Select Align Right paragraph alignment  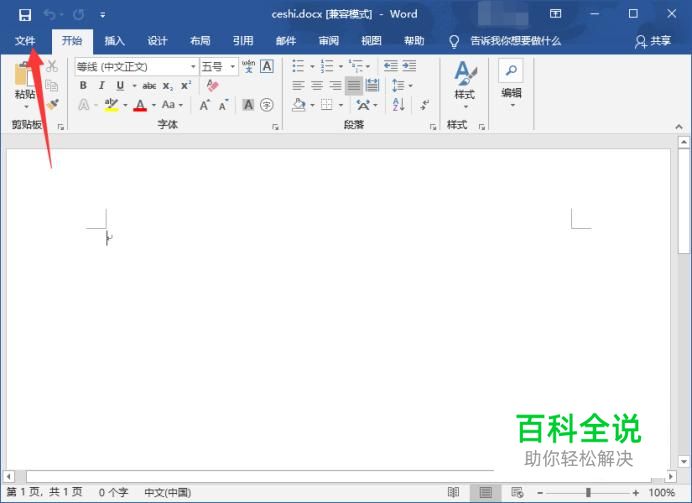point(335,86)
